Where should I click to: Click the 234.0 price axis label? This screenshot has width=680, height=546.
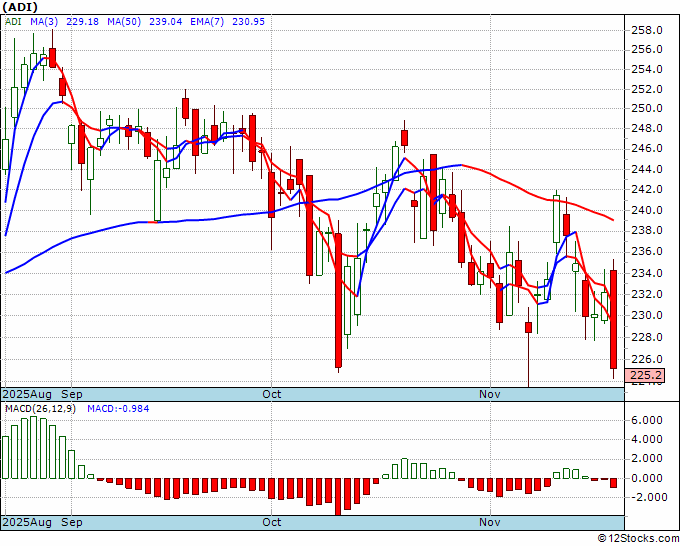coord(647,273)
